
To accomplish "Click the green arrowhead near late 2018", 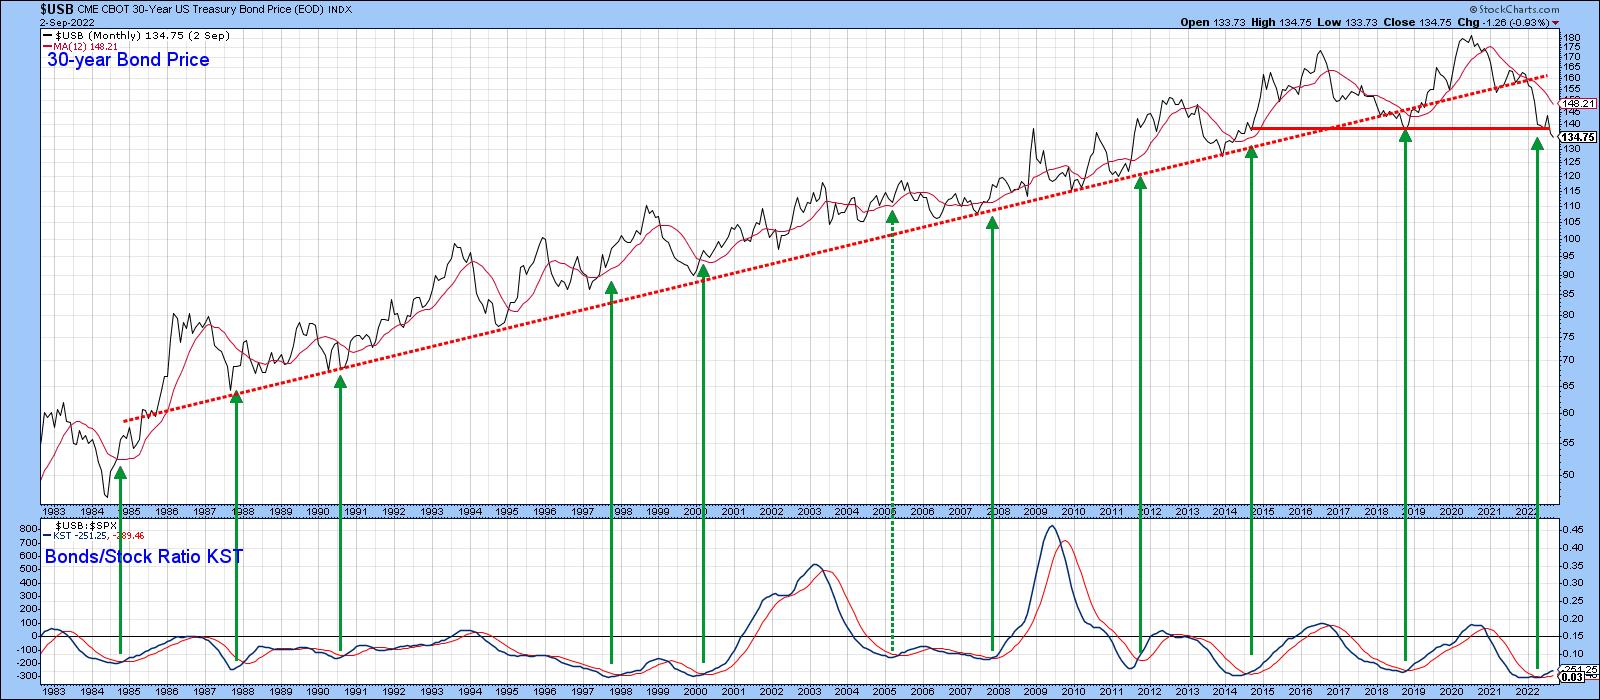I will tap(1405, 135).
